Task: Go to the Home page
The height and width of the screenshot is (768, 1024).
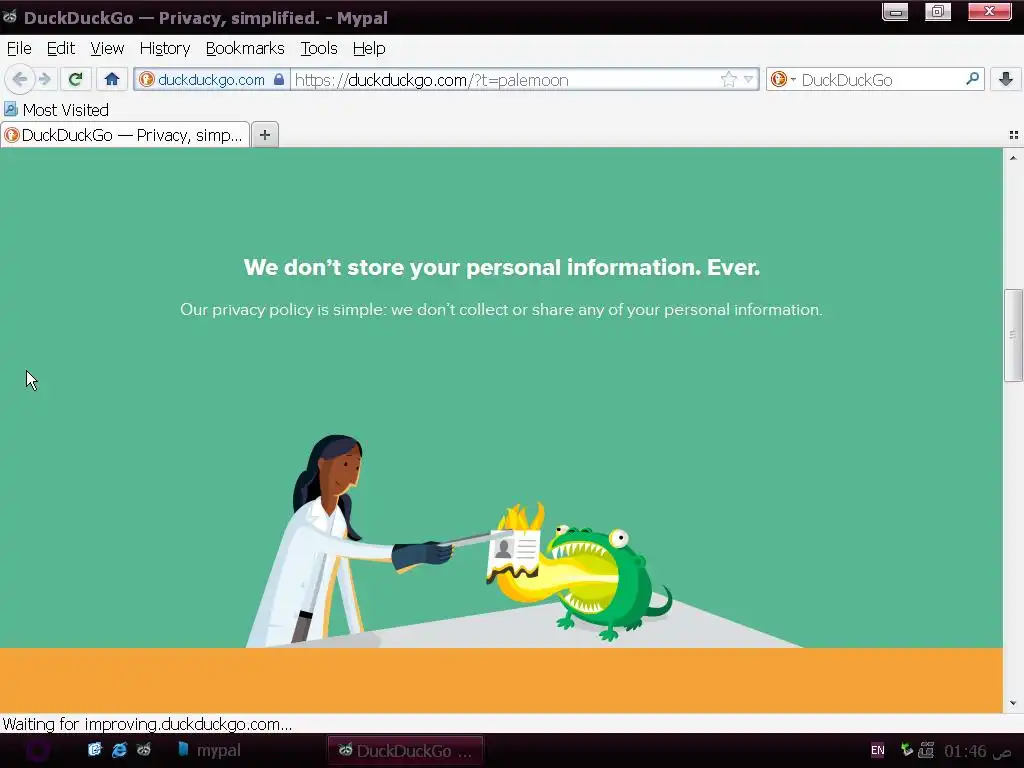Action: click(x=112, y=80)
